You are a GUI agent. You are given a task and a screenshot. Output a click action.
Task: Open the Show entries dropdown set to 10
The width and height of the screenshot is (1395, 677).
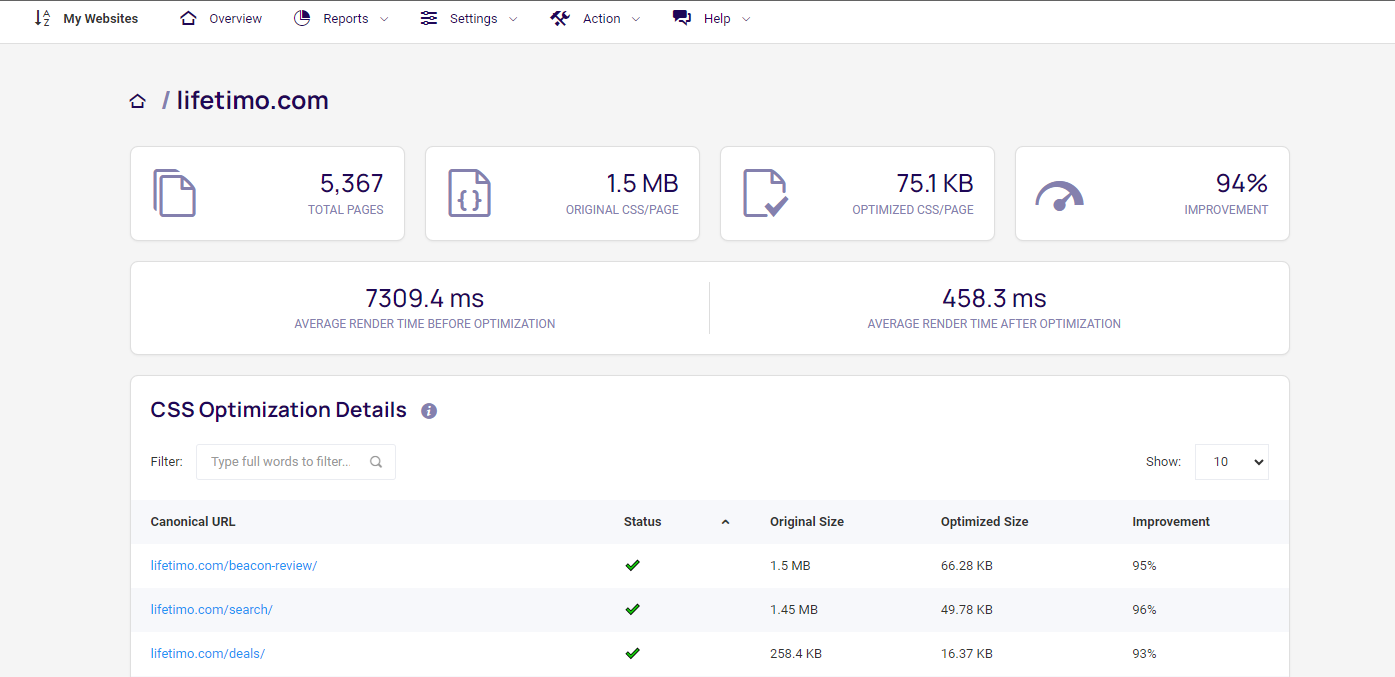1231,461
